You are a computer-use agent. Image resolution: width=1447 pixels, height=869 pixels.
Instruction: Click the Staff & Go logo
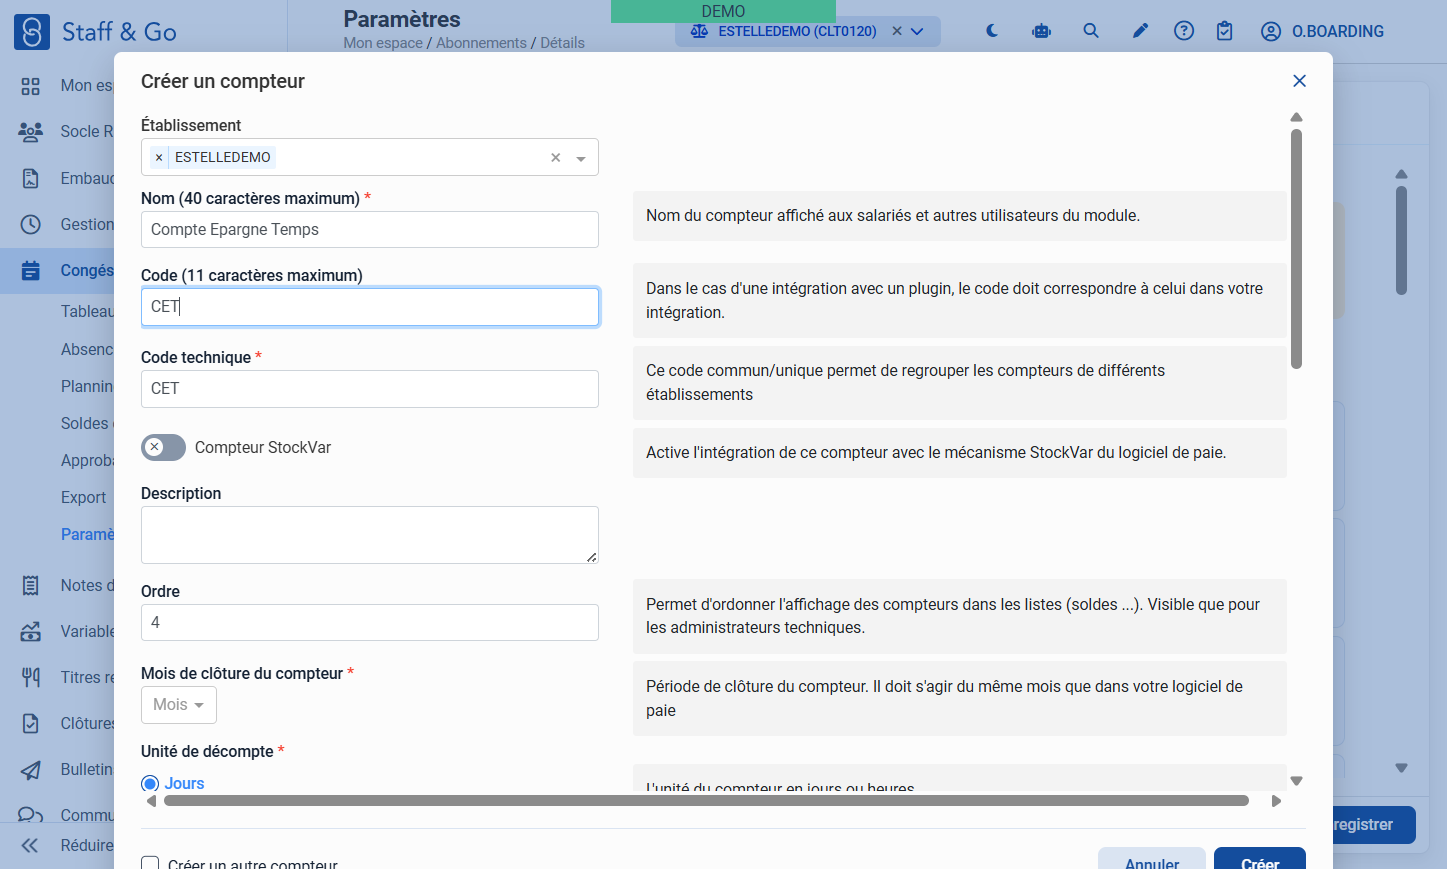(x=95, y=31)
